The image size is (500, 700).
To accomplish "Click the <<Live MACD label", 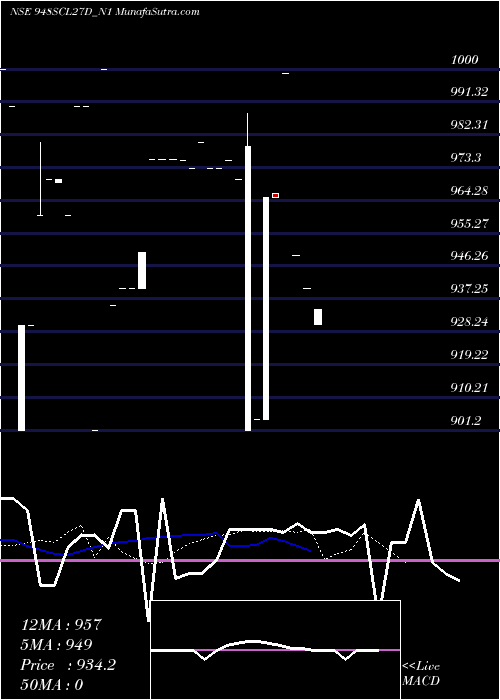I will (421, 673).
